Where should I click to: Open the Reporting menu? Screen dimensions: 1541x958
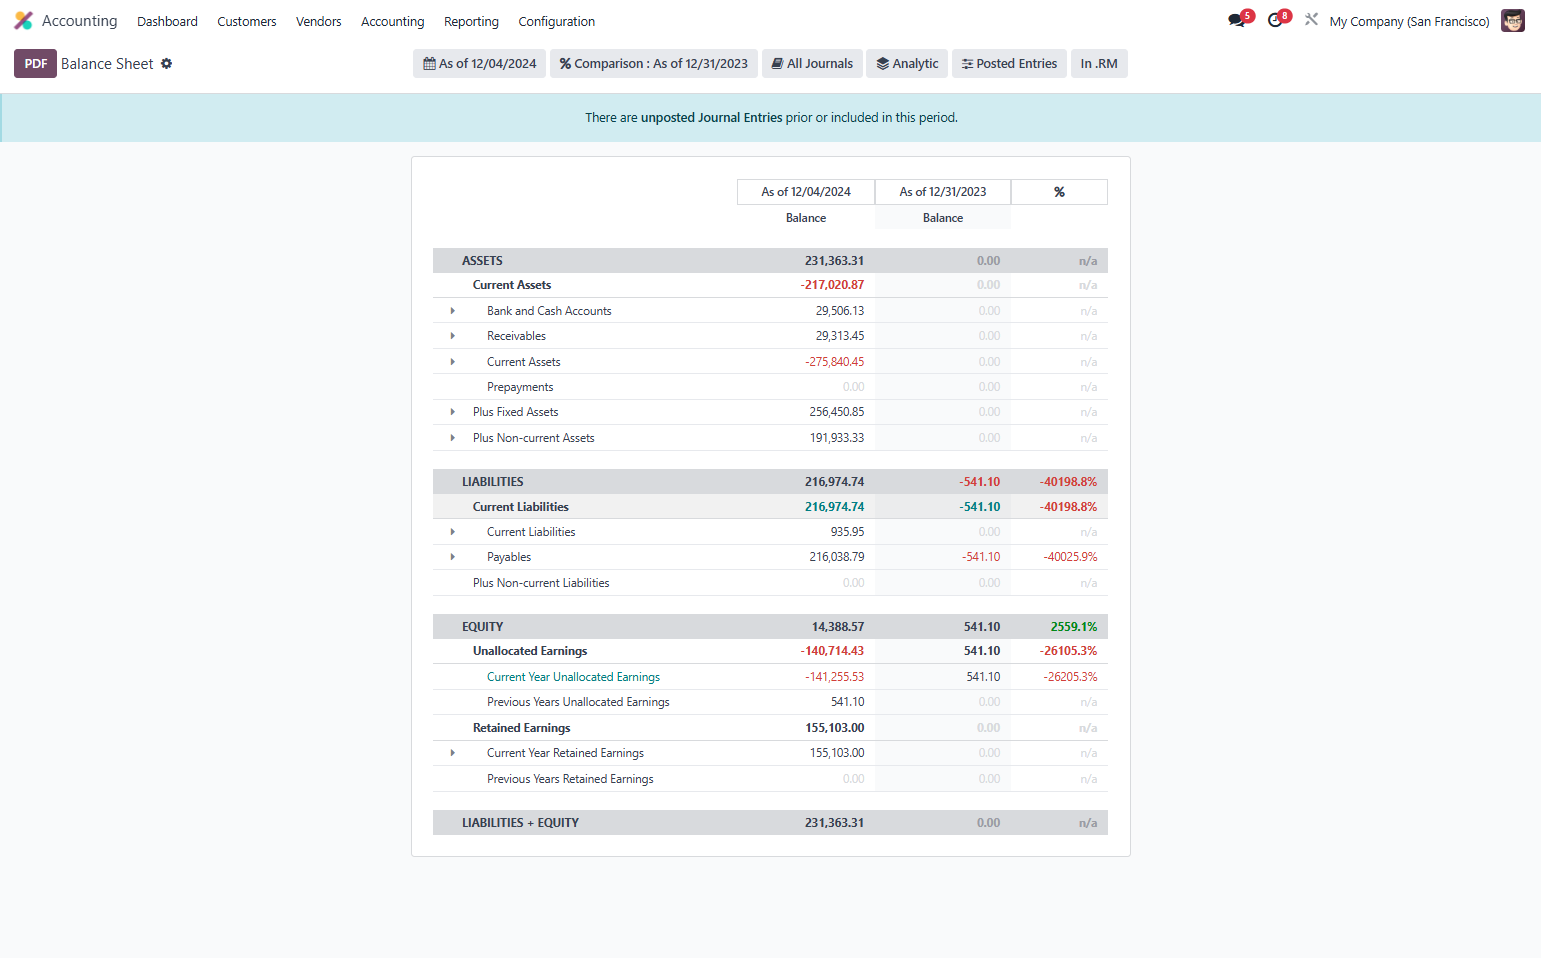pos(471,21)
